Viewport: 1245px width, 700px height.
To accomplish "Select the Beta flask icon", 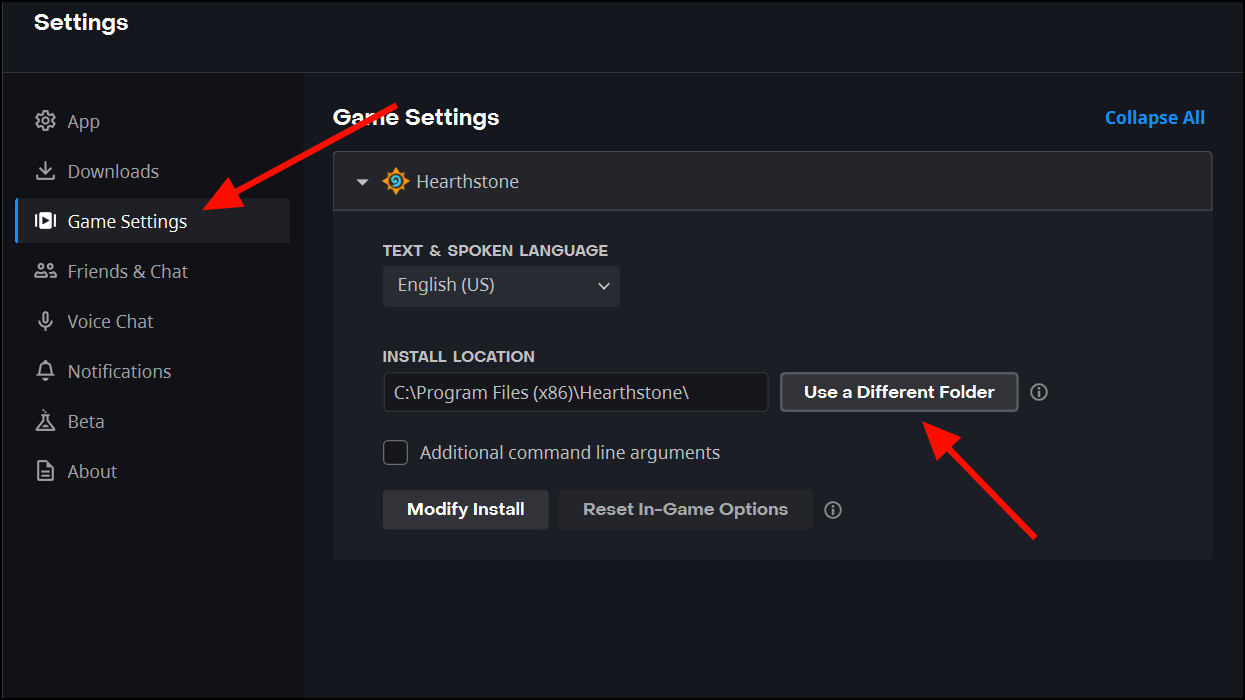I will pos(45,420).
